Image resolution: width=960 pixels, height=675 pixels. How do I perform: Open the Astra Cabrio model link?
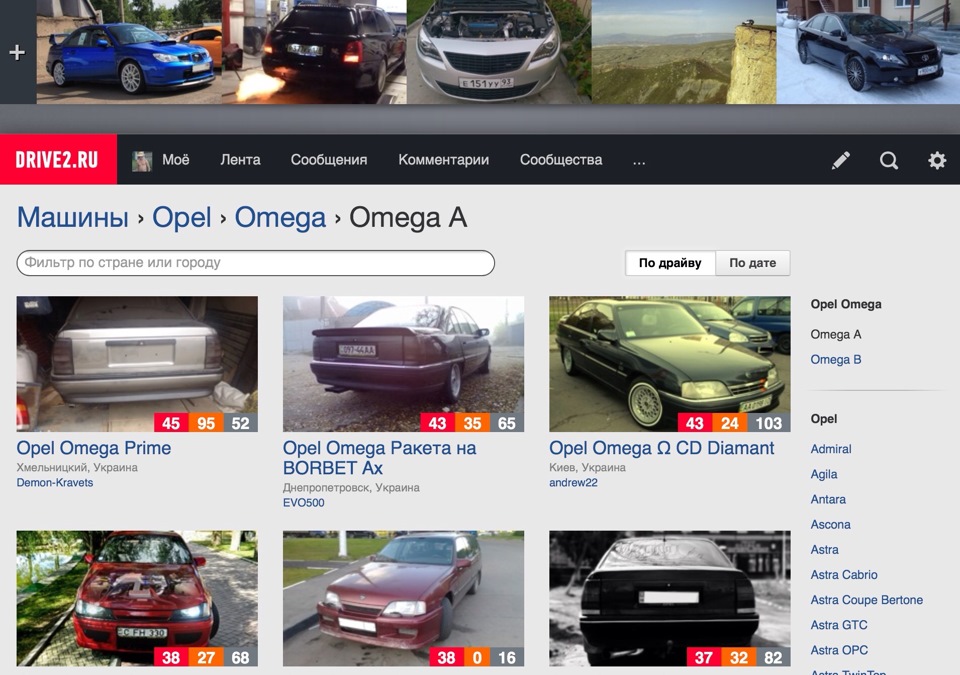[x=844, y=575]
